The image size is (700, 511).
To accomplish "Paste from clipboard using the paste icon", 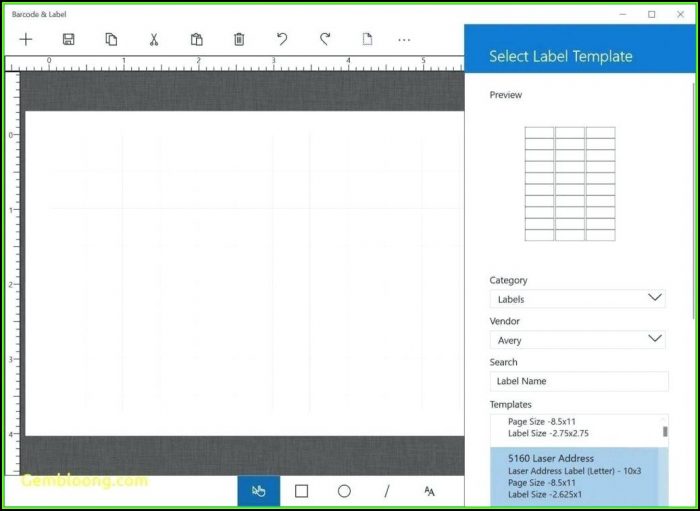I will [197, 39].
